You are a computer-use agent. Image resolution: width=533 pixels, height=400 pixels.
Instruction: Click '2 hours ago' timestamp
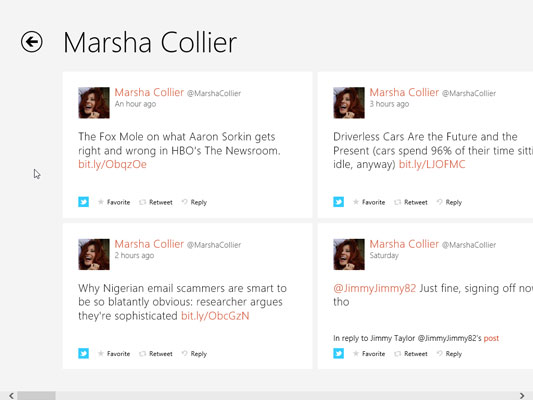[x=134, y=256]
